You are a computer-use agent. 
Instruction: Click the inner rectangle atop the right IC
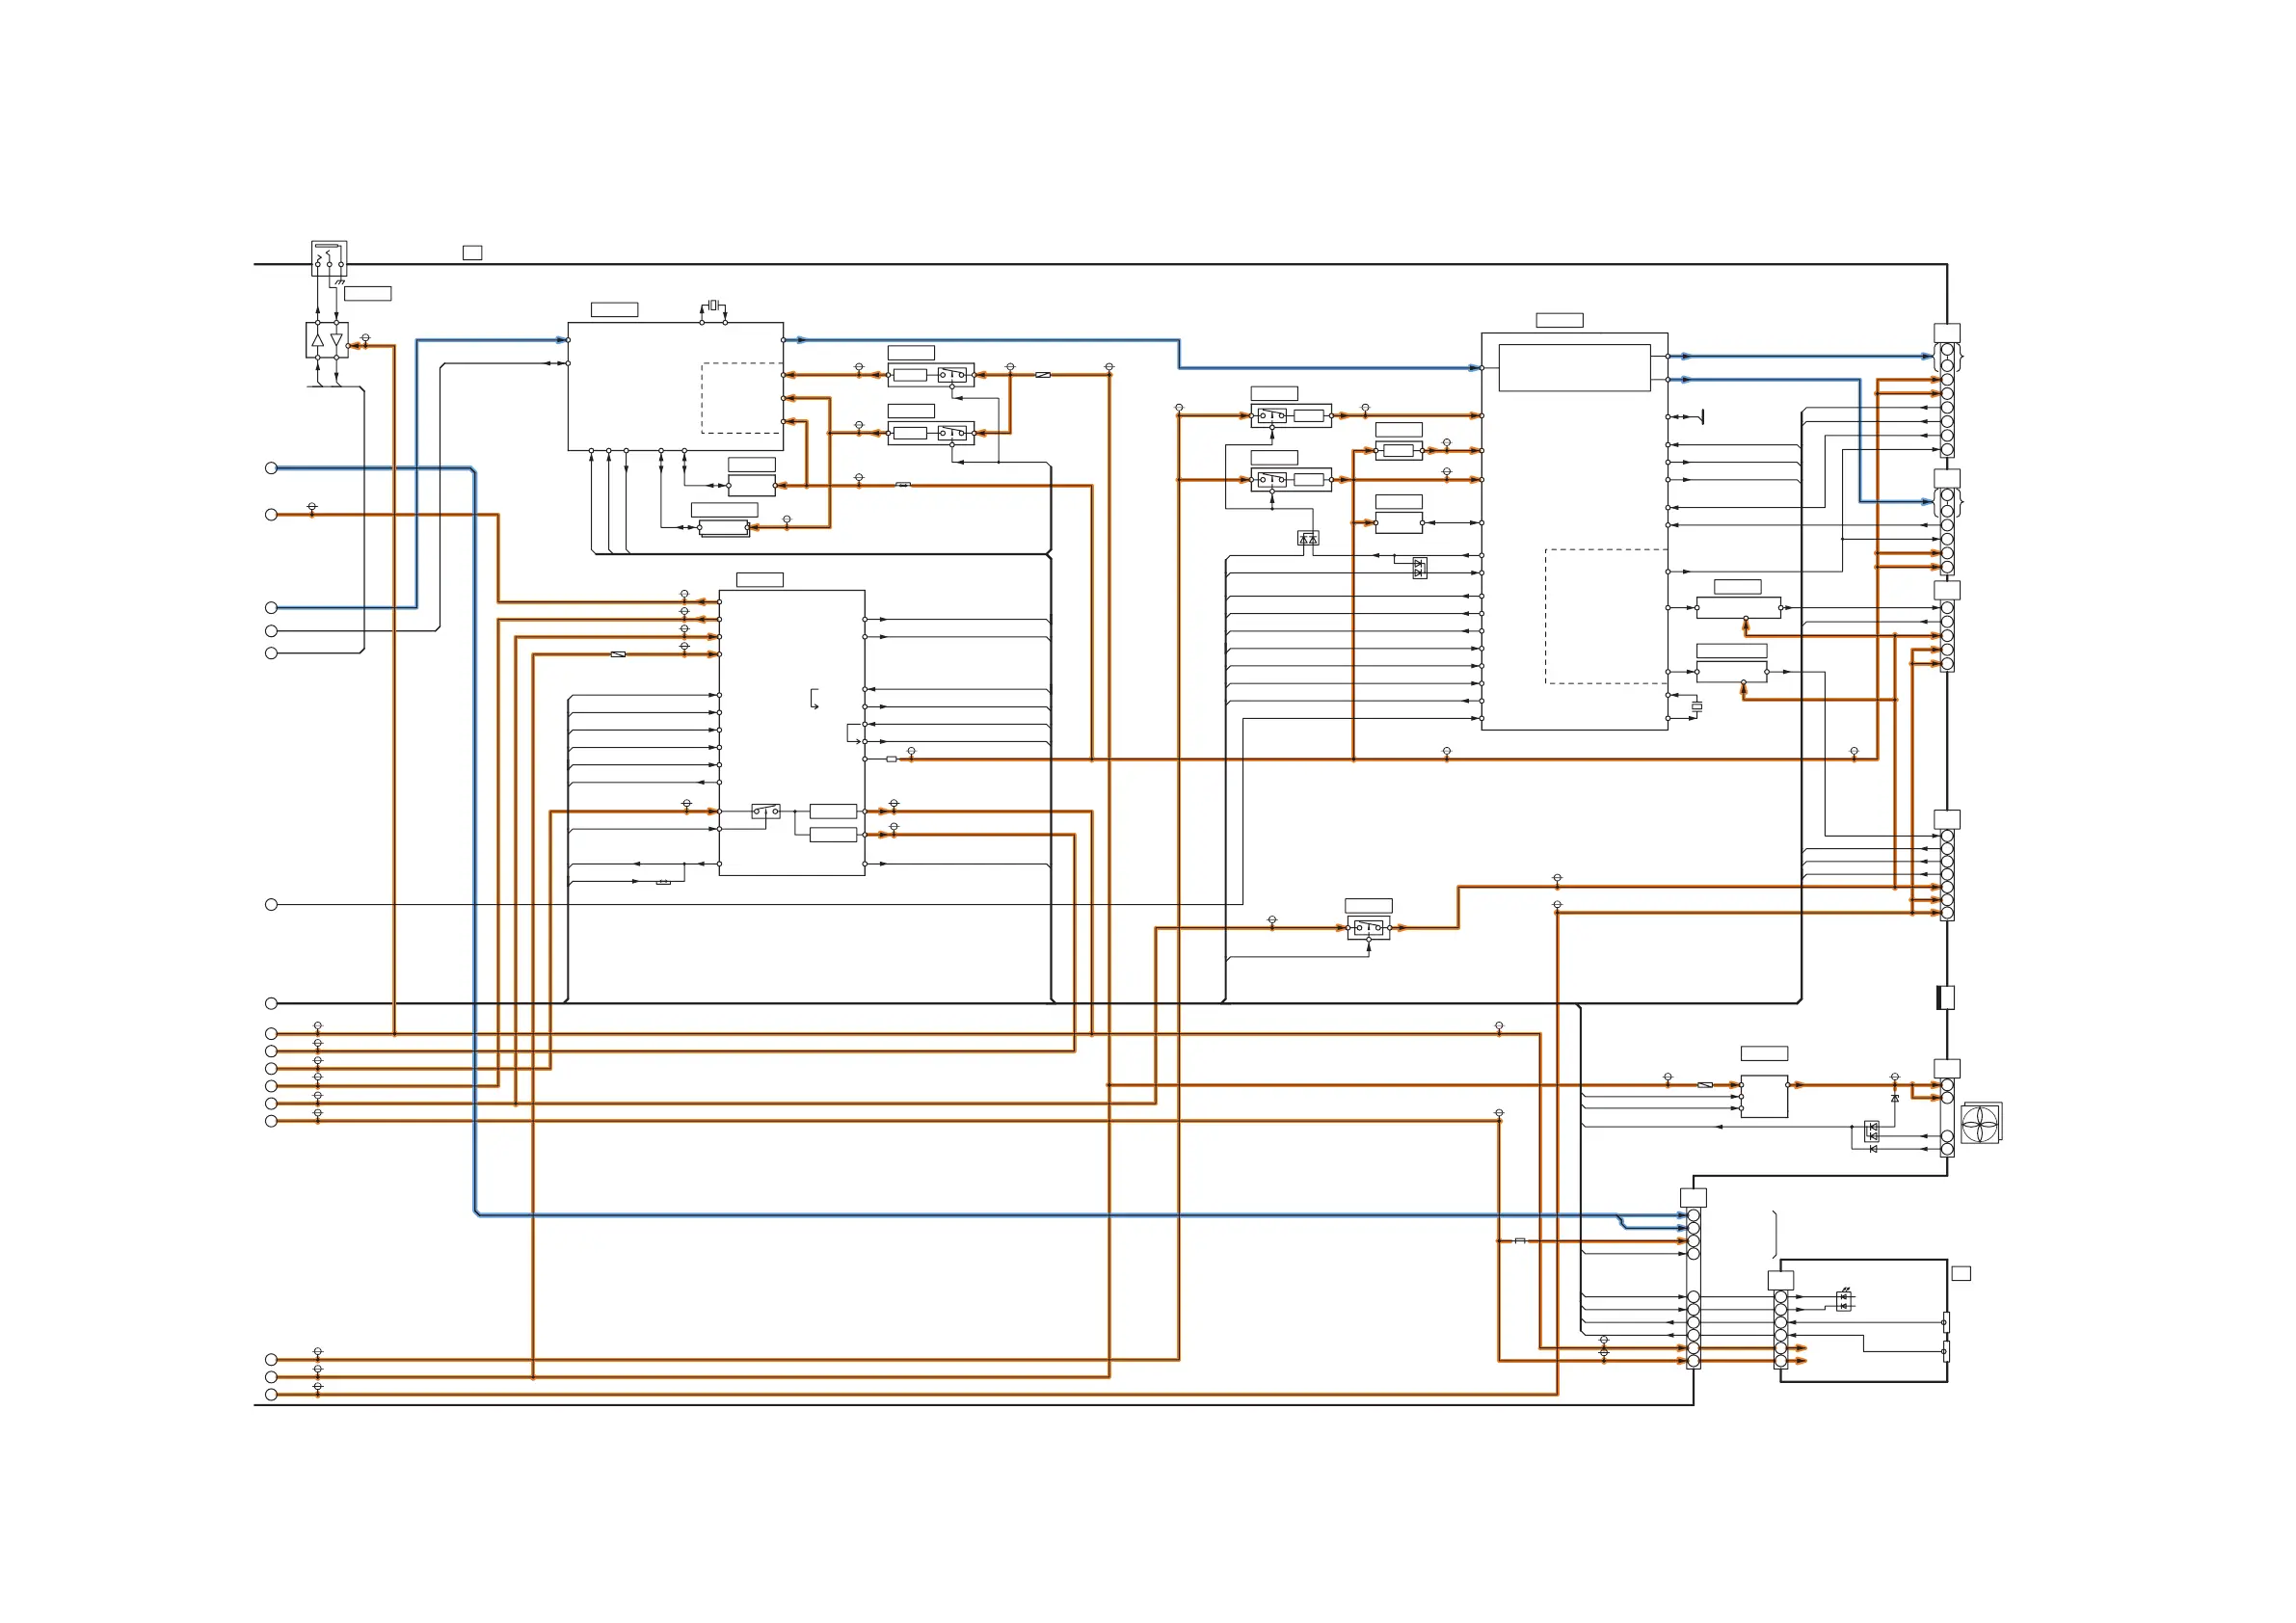click(1574, 368)
